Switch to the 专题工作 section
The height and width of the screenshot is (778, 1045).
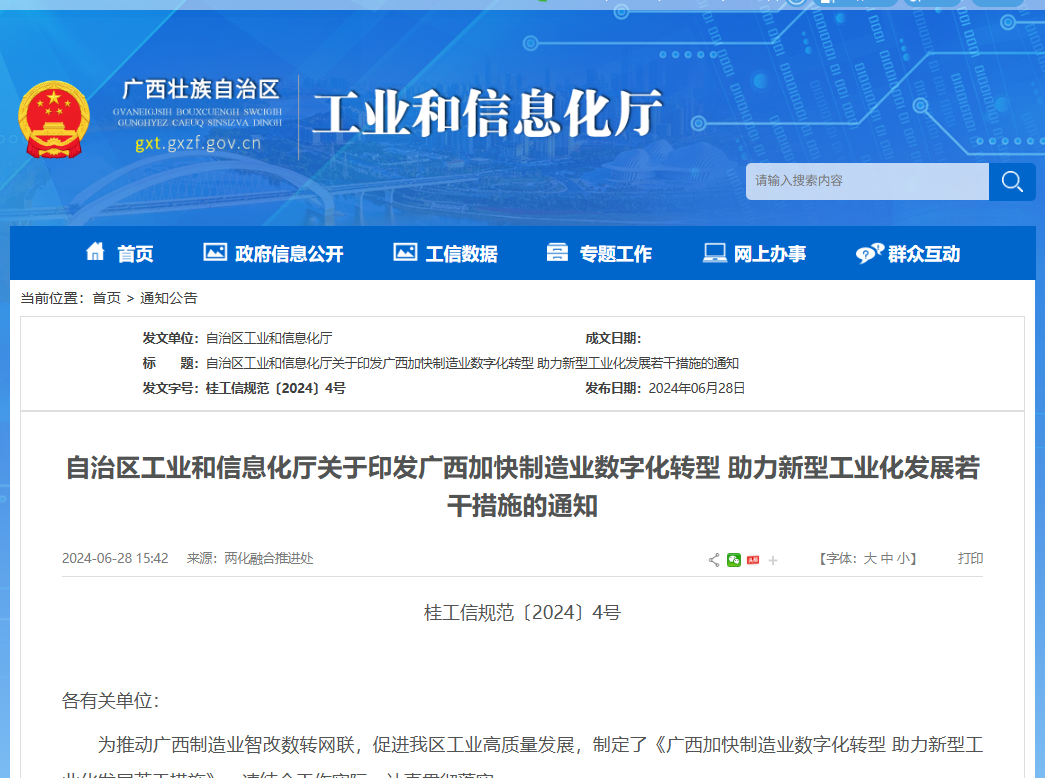click(x=615, y=253)
